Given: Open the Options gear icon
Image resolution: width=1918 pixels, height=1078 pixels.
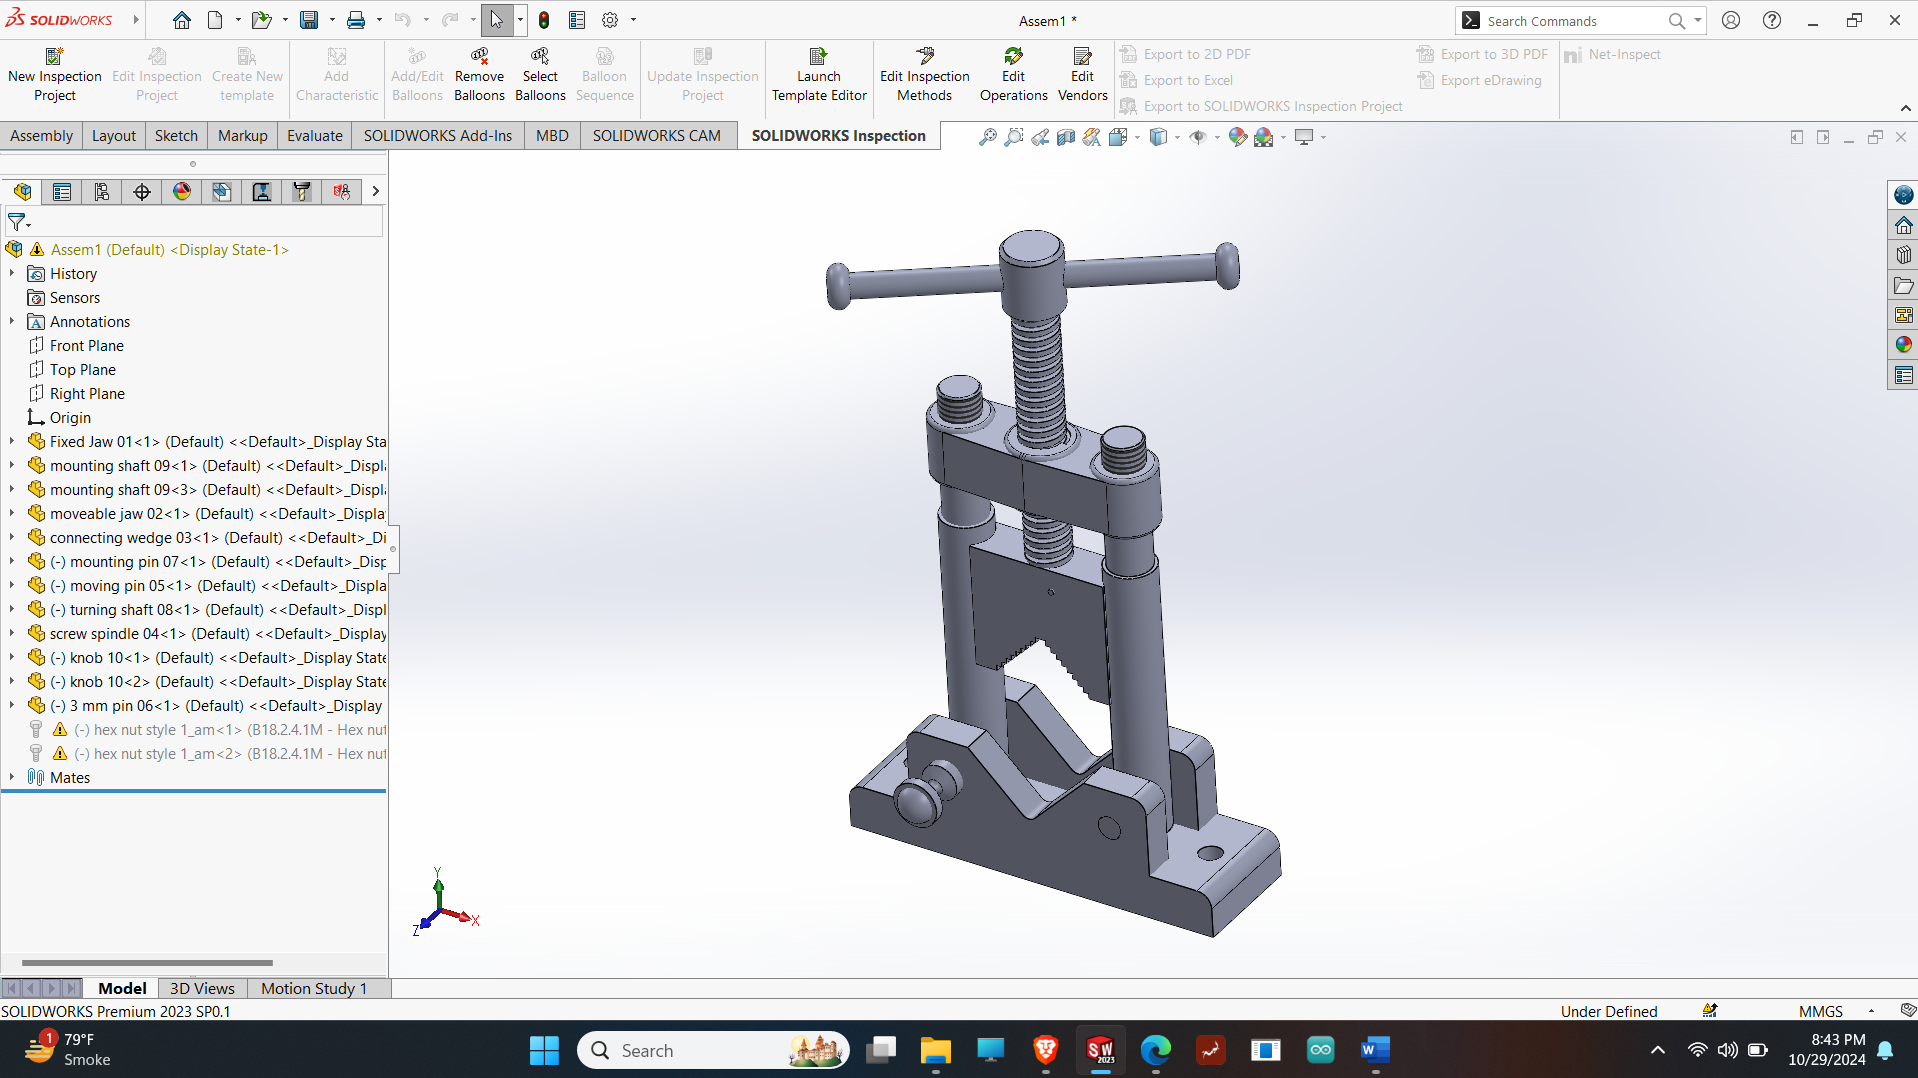Looking at the screenshot, I should (610, 20).
